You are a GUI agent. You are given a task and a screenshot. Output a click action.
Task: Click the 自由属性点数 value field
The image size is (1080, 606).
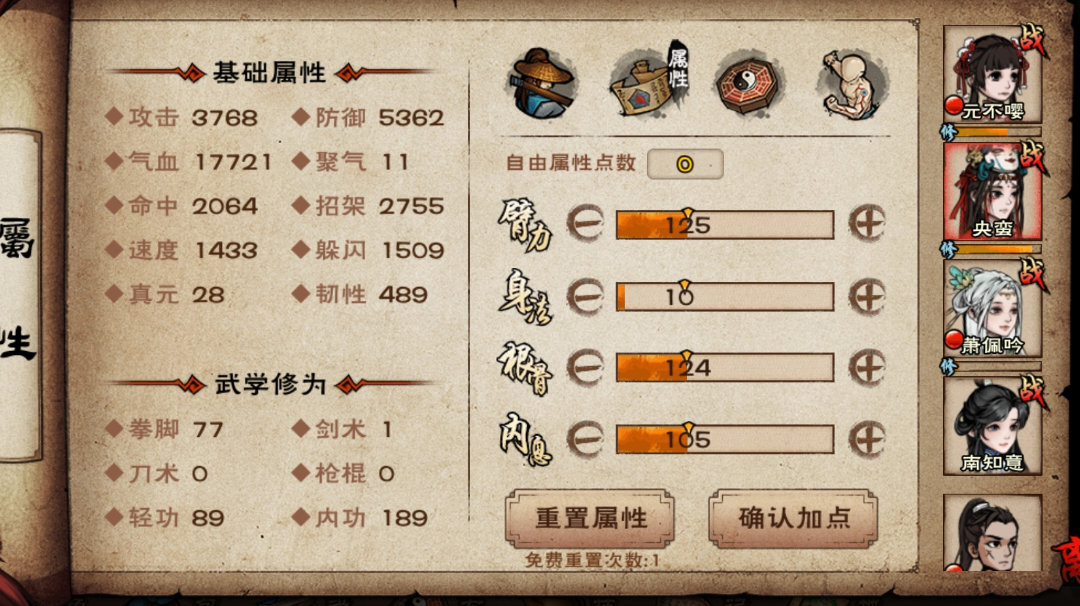point(685,165)
